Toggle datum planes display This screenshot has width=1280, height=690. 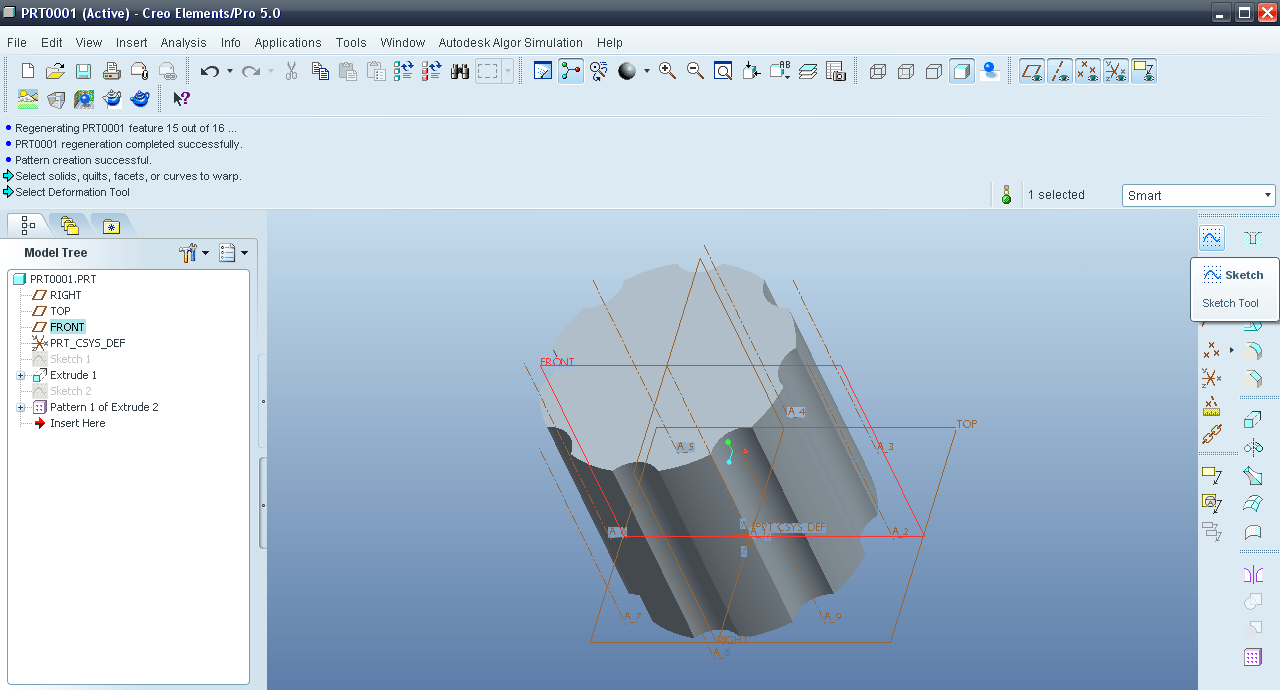tap(1032, 71)
